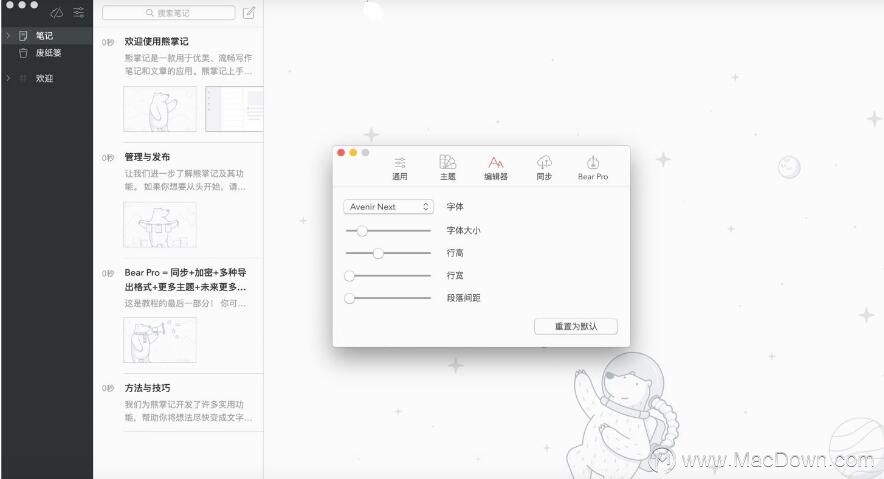Open the note 方法与技巧
This screenshot has height=479, width=884.
(179, 402)
